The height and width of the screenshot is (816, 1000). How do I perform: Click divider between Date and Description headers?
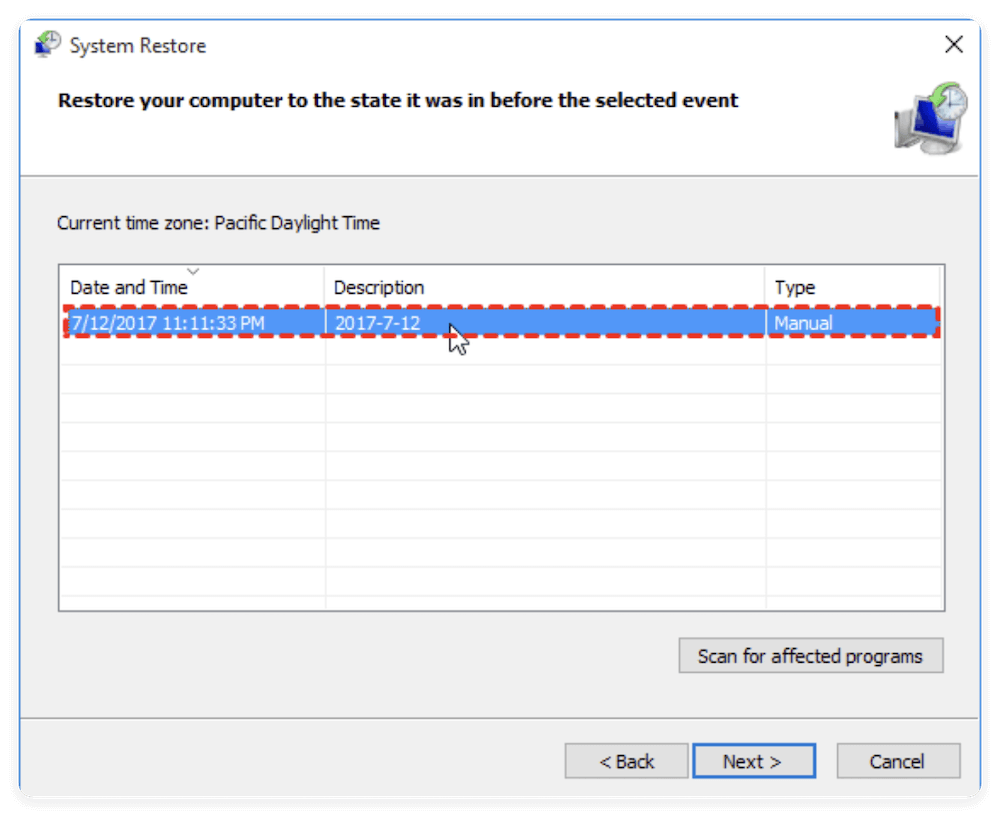(x=324, y=288)
